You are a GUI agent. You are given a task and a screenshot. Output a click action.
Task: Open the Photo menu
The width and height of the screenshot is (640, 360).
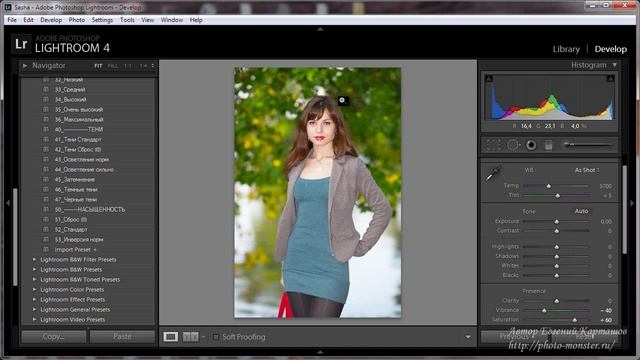point(77,20)
